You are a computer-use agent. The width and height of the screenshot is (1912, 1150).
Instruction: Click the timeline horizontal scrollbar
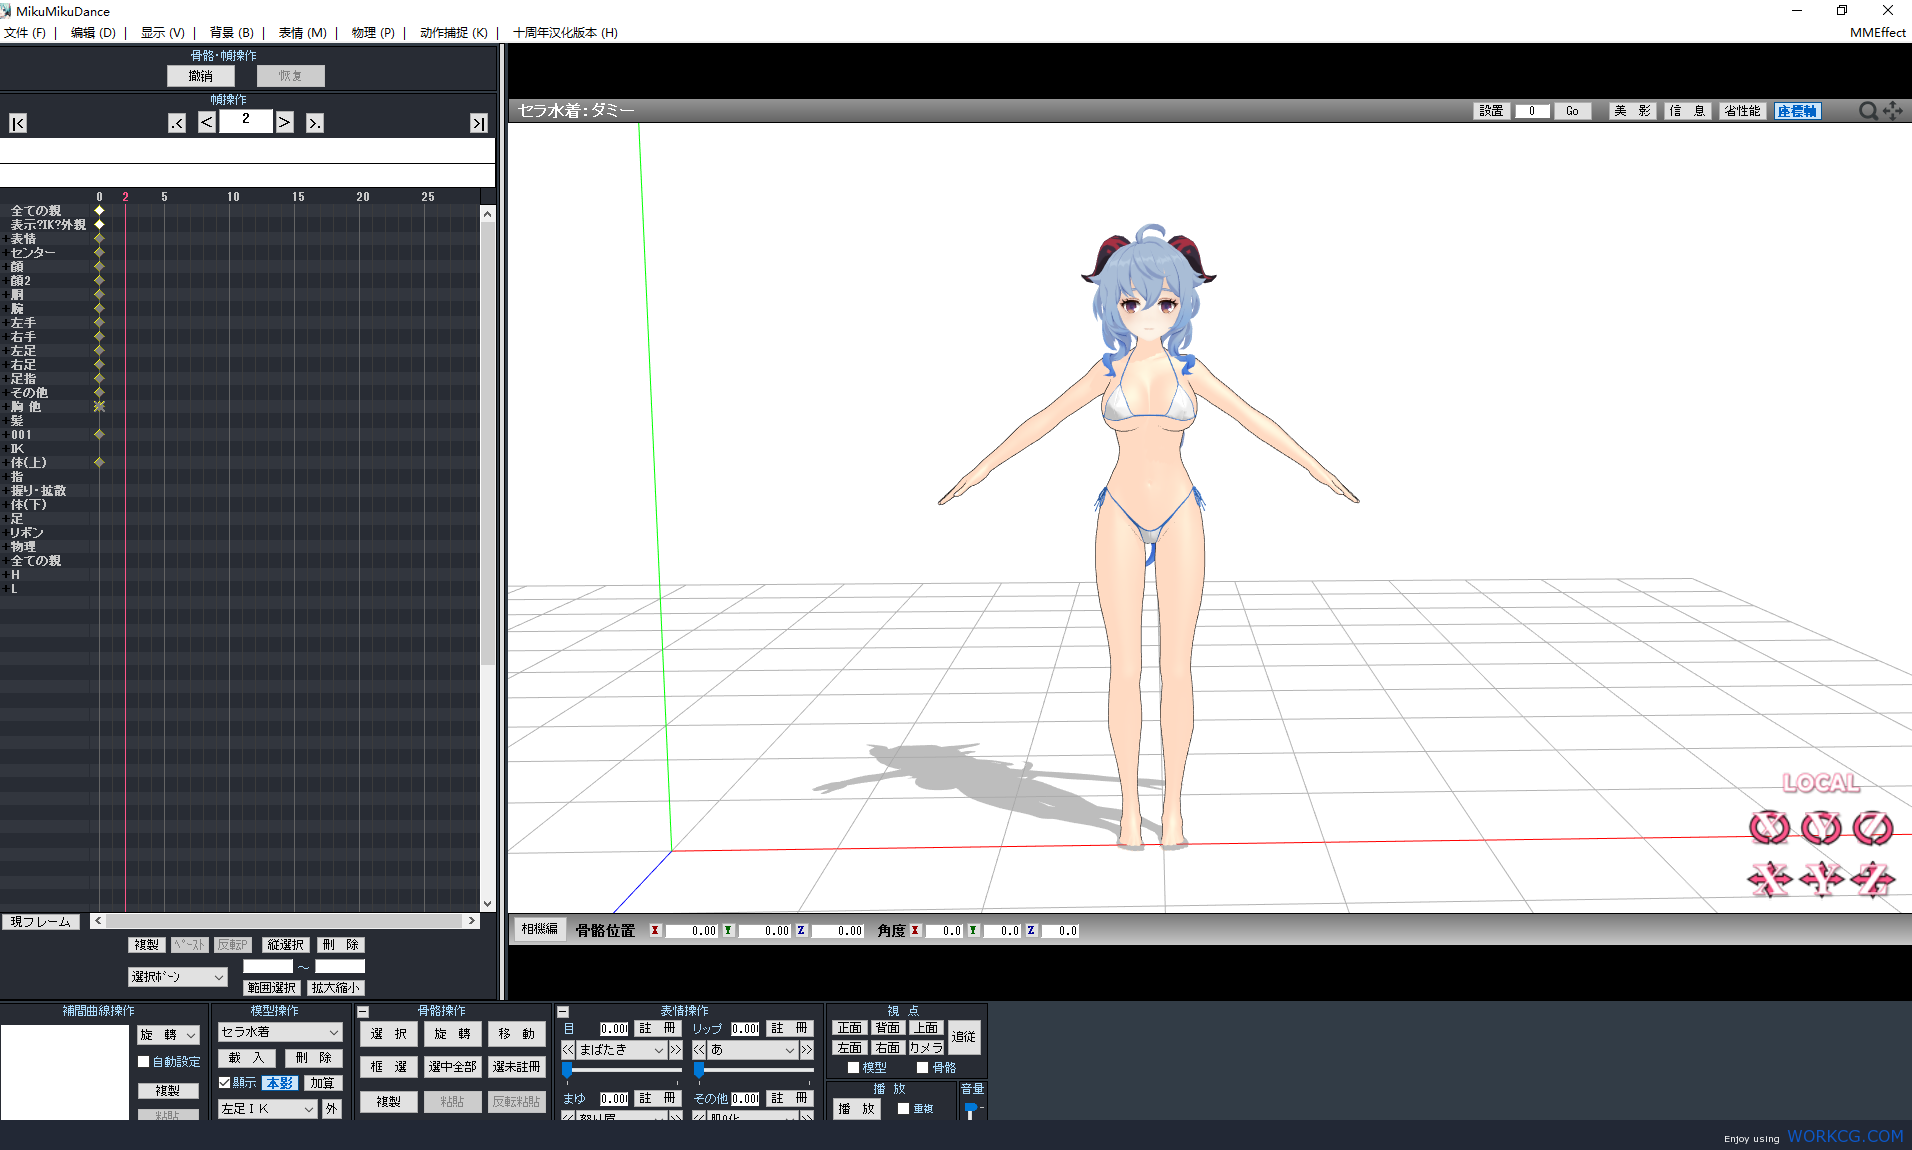click(x=285, y=921)
